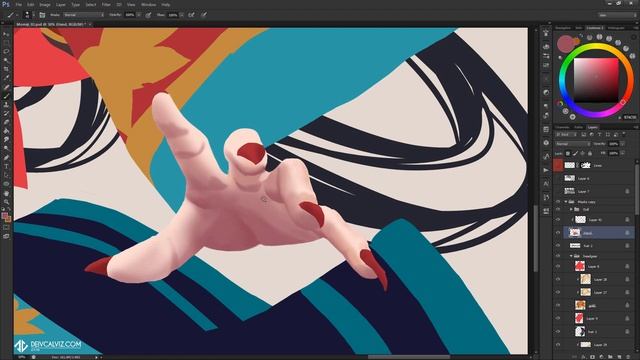Select the Healing Brush tool
Screen dimensions: 640x360
6,87
